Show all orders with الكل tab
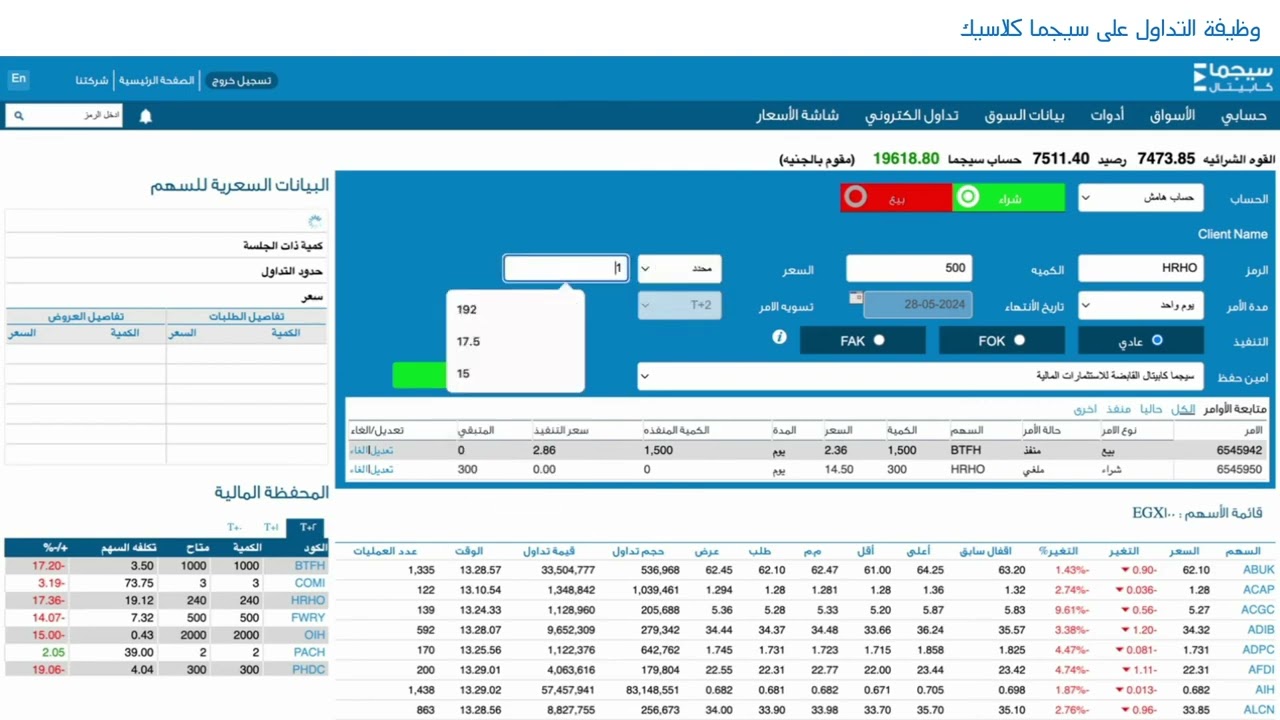Screen dimensions: 1280x720 pyautogui.click(x=1183, y=409)
